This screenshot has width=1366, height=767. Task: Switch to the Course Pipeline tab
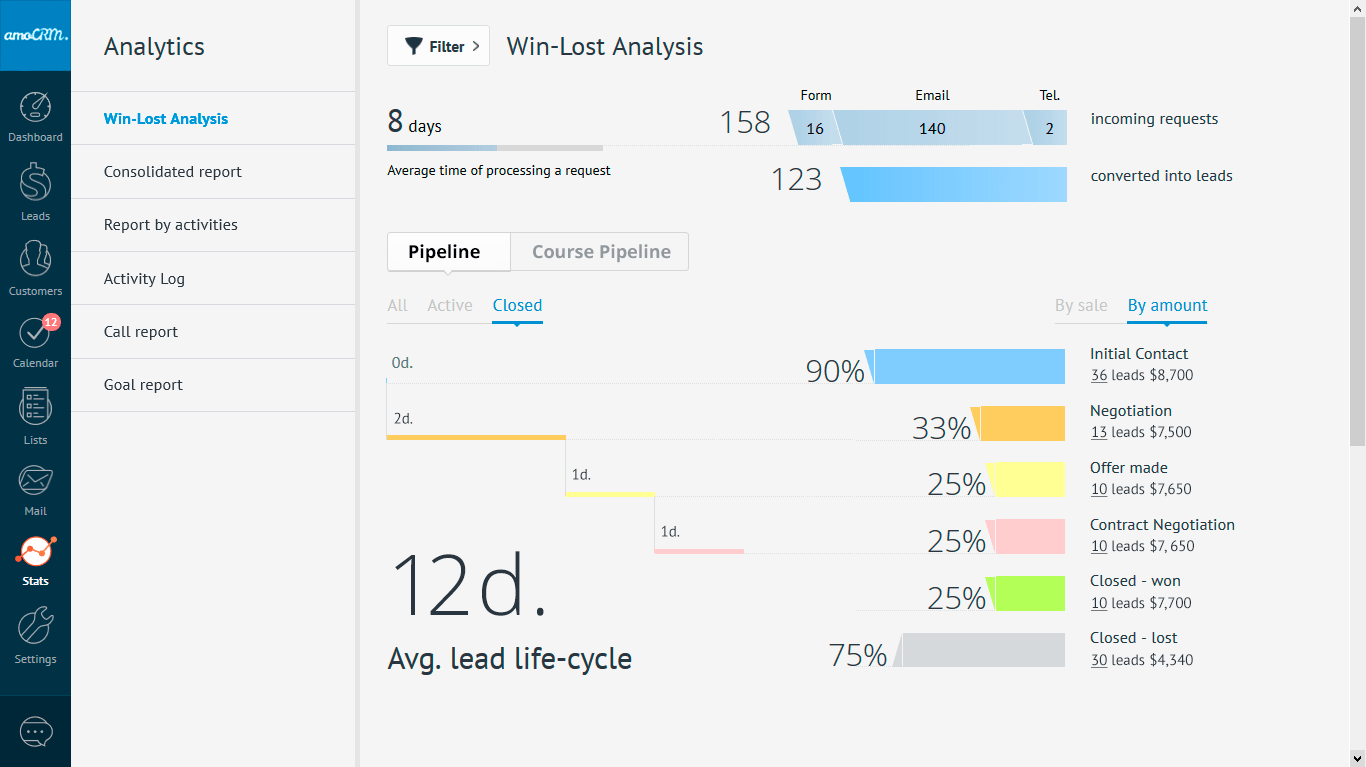(x=600, y=252)
